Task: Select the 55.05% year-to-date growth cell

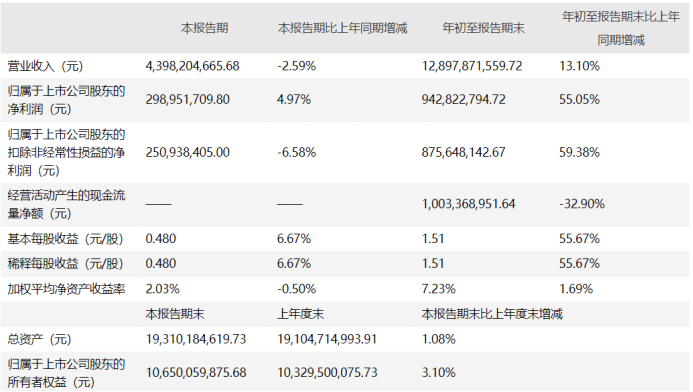Action: click(579, 99)
